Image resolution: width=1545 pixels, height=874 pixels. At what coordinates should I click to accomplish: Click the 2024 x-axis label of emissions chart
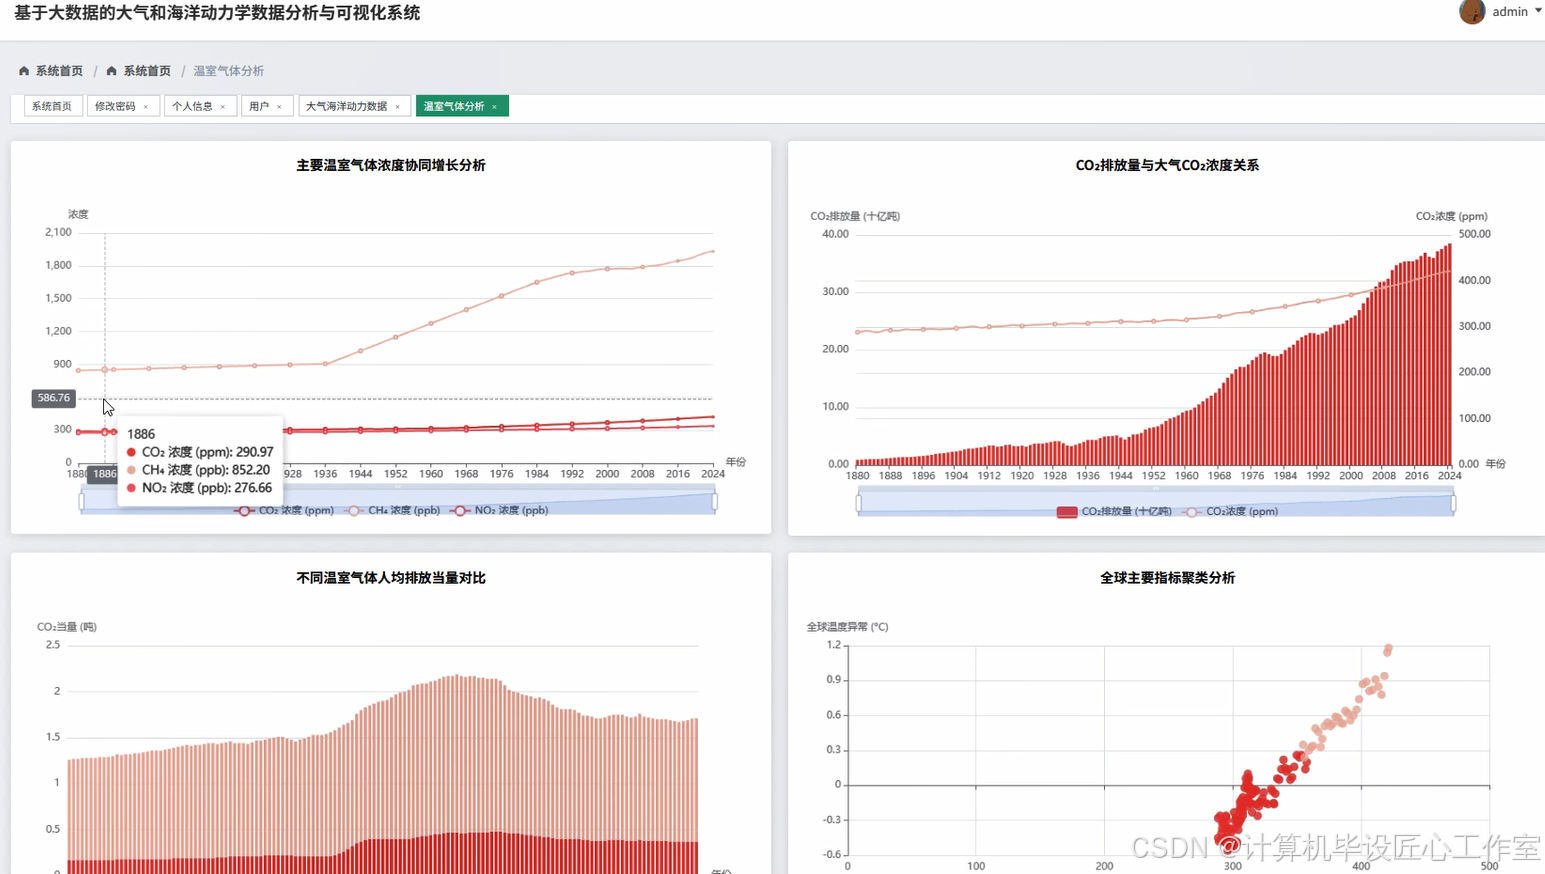(1449, 476)
